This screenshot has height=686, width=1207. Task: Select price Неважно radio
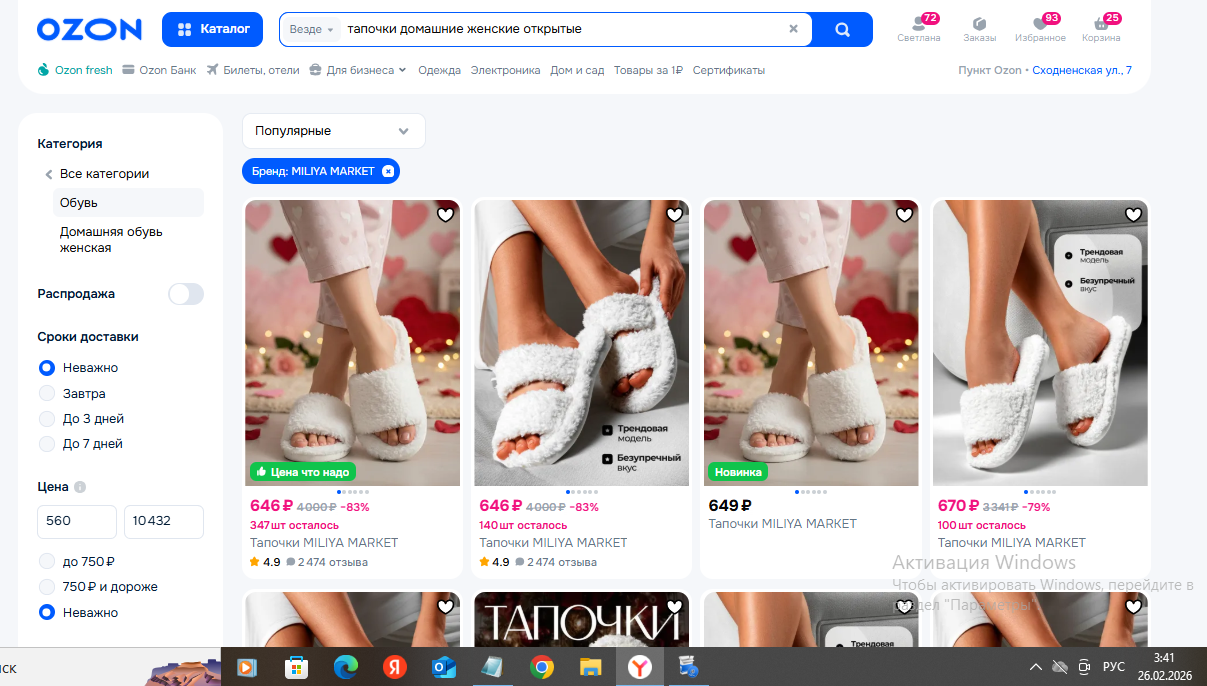[47, 612]
